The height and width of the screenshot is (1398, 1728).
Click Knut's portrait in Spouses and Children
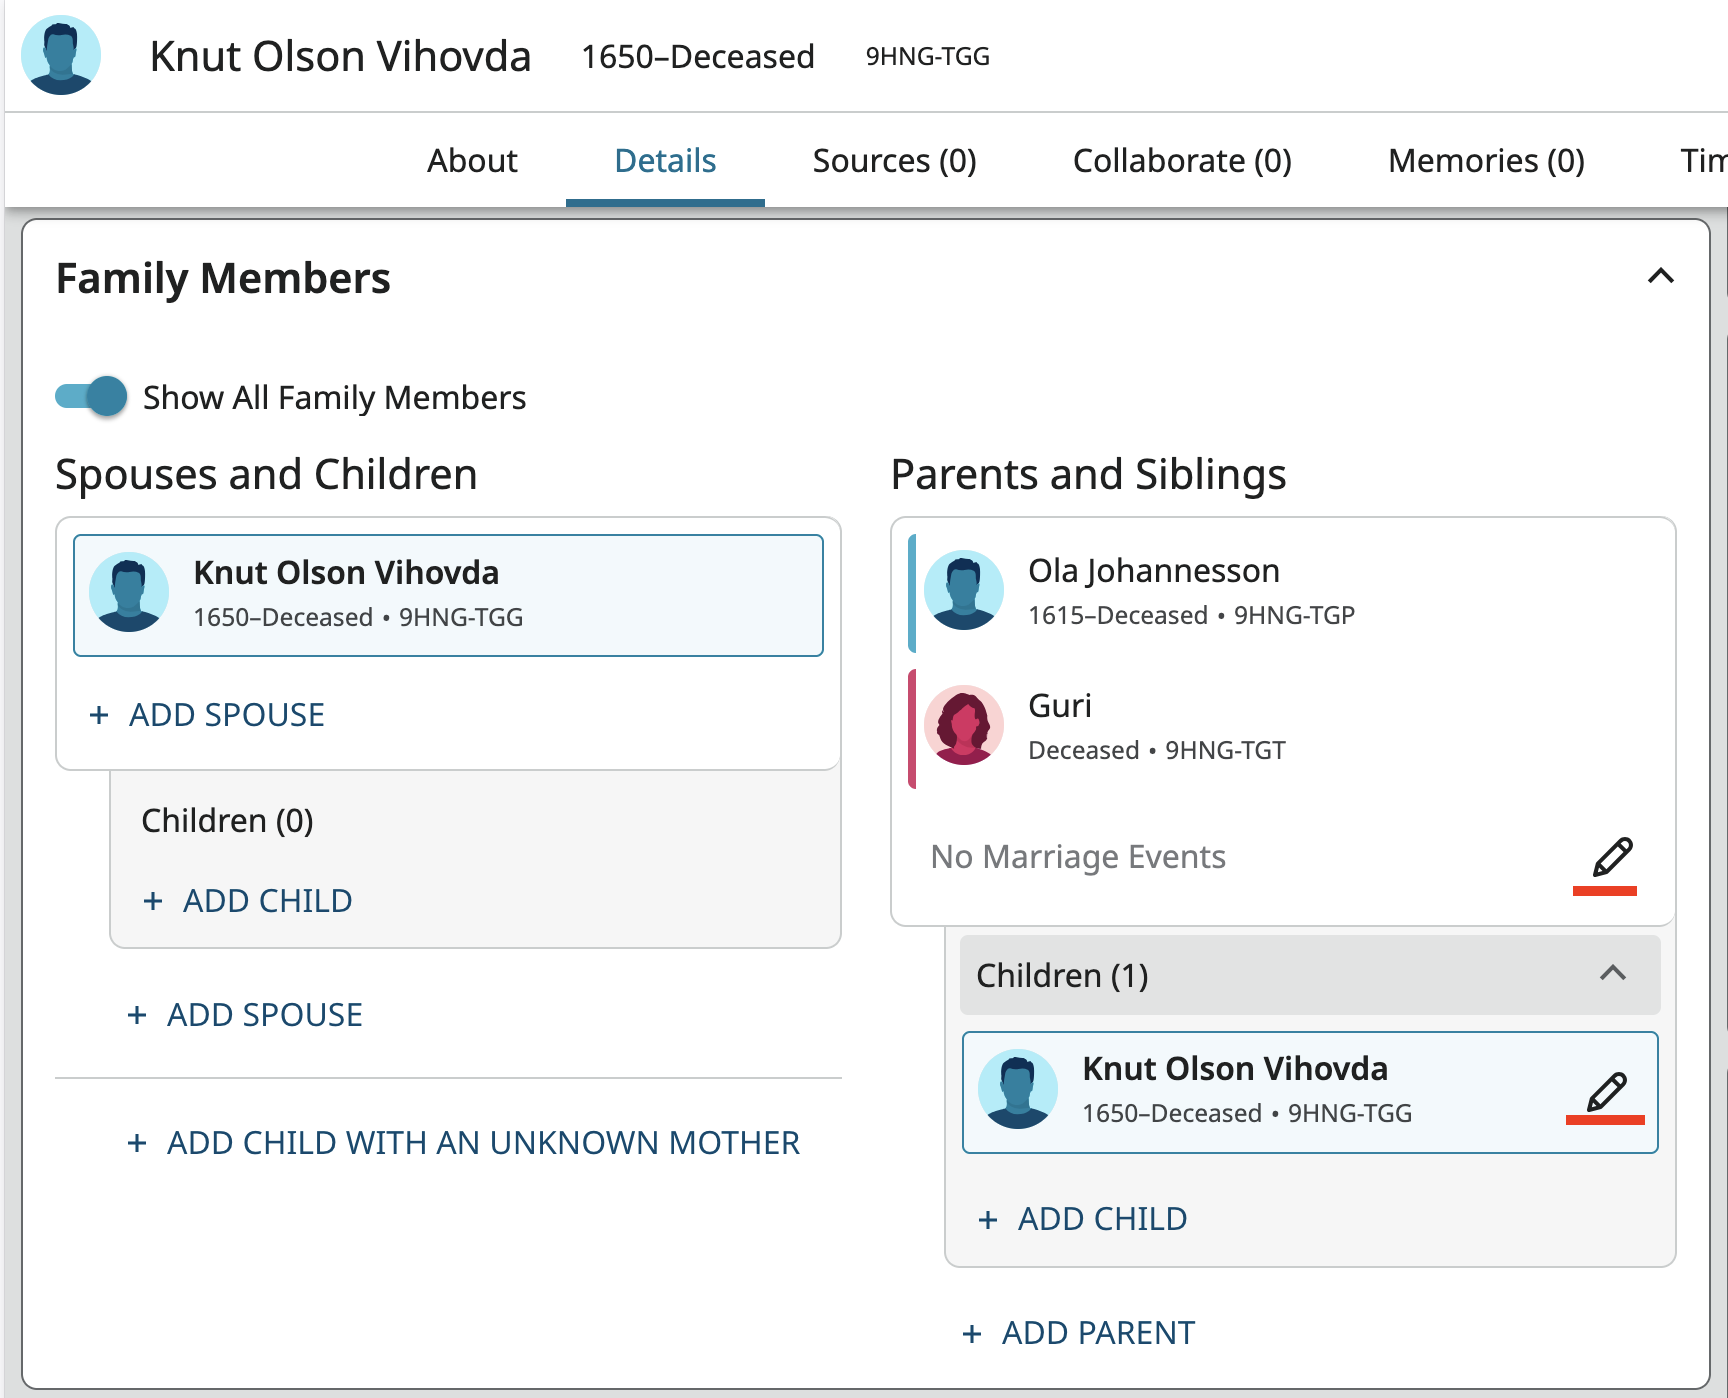129,592
